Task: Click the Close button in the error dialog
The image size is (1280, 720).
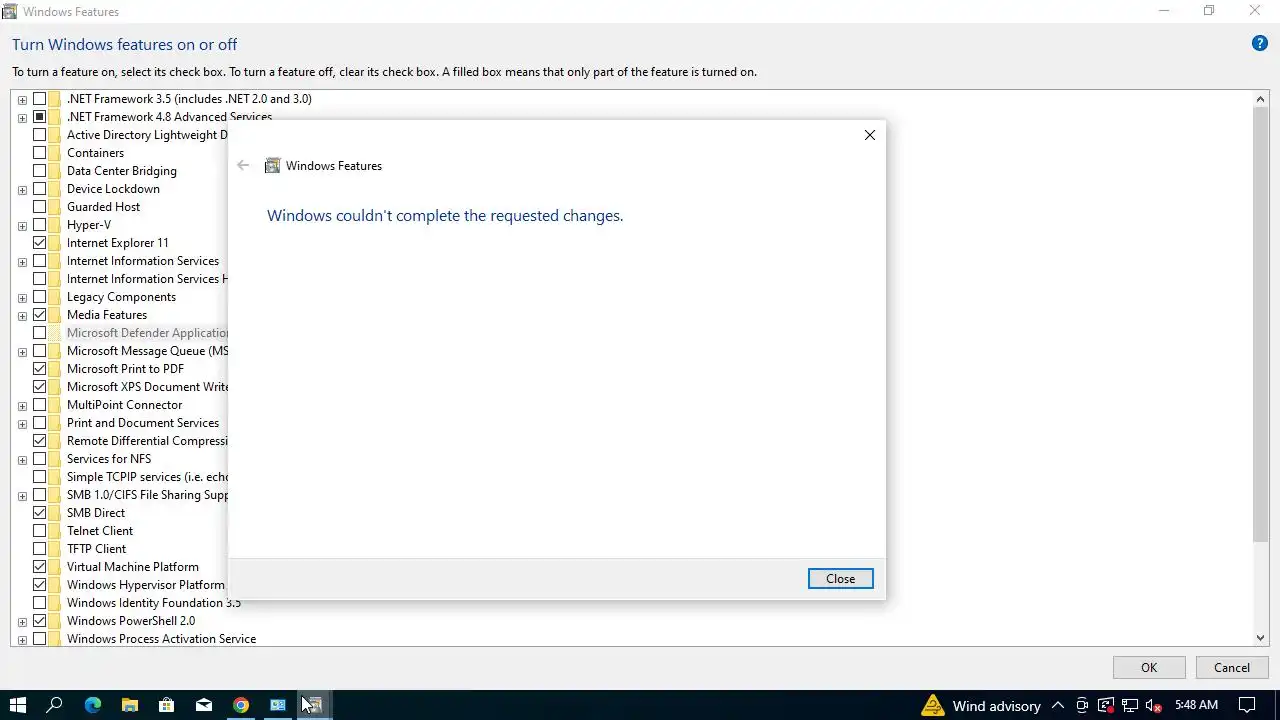Action: click(x=840, y=579)
